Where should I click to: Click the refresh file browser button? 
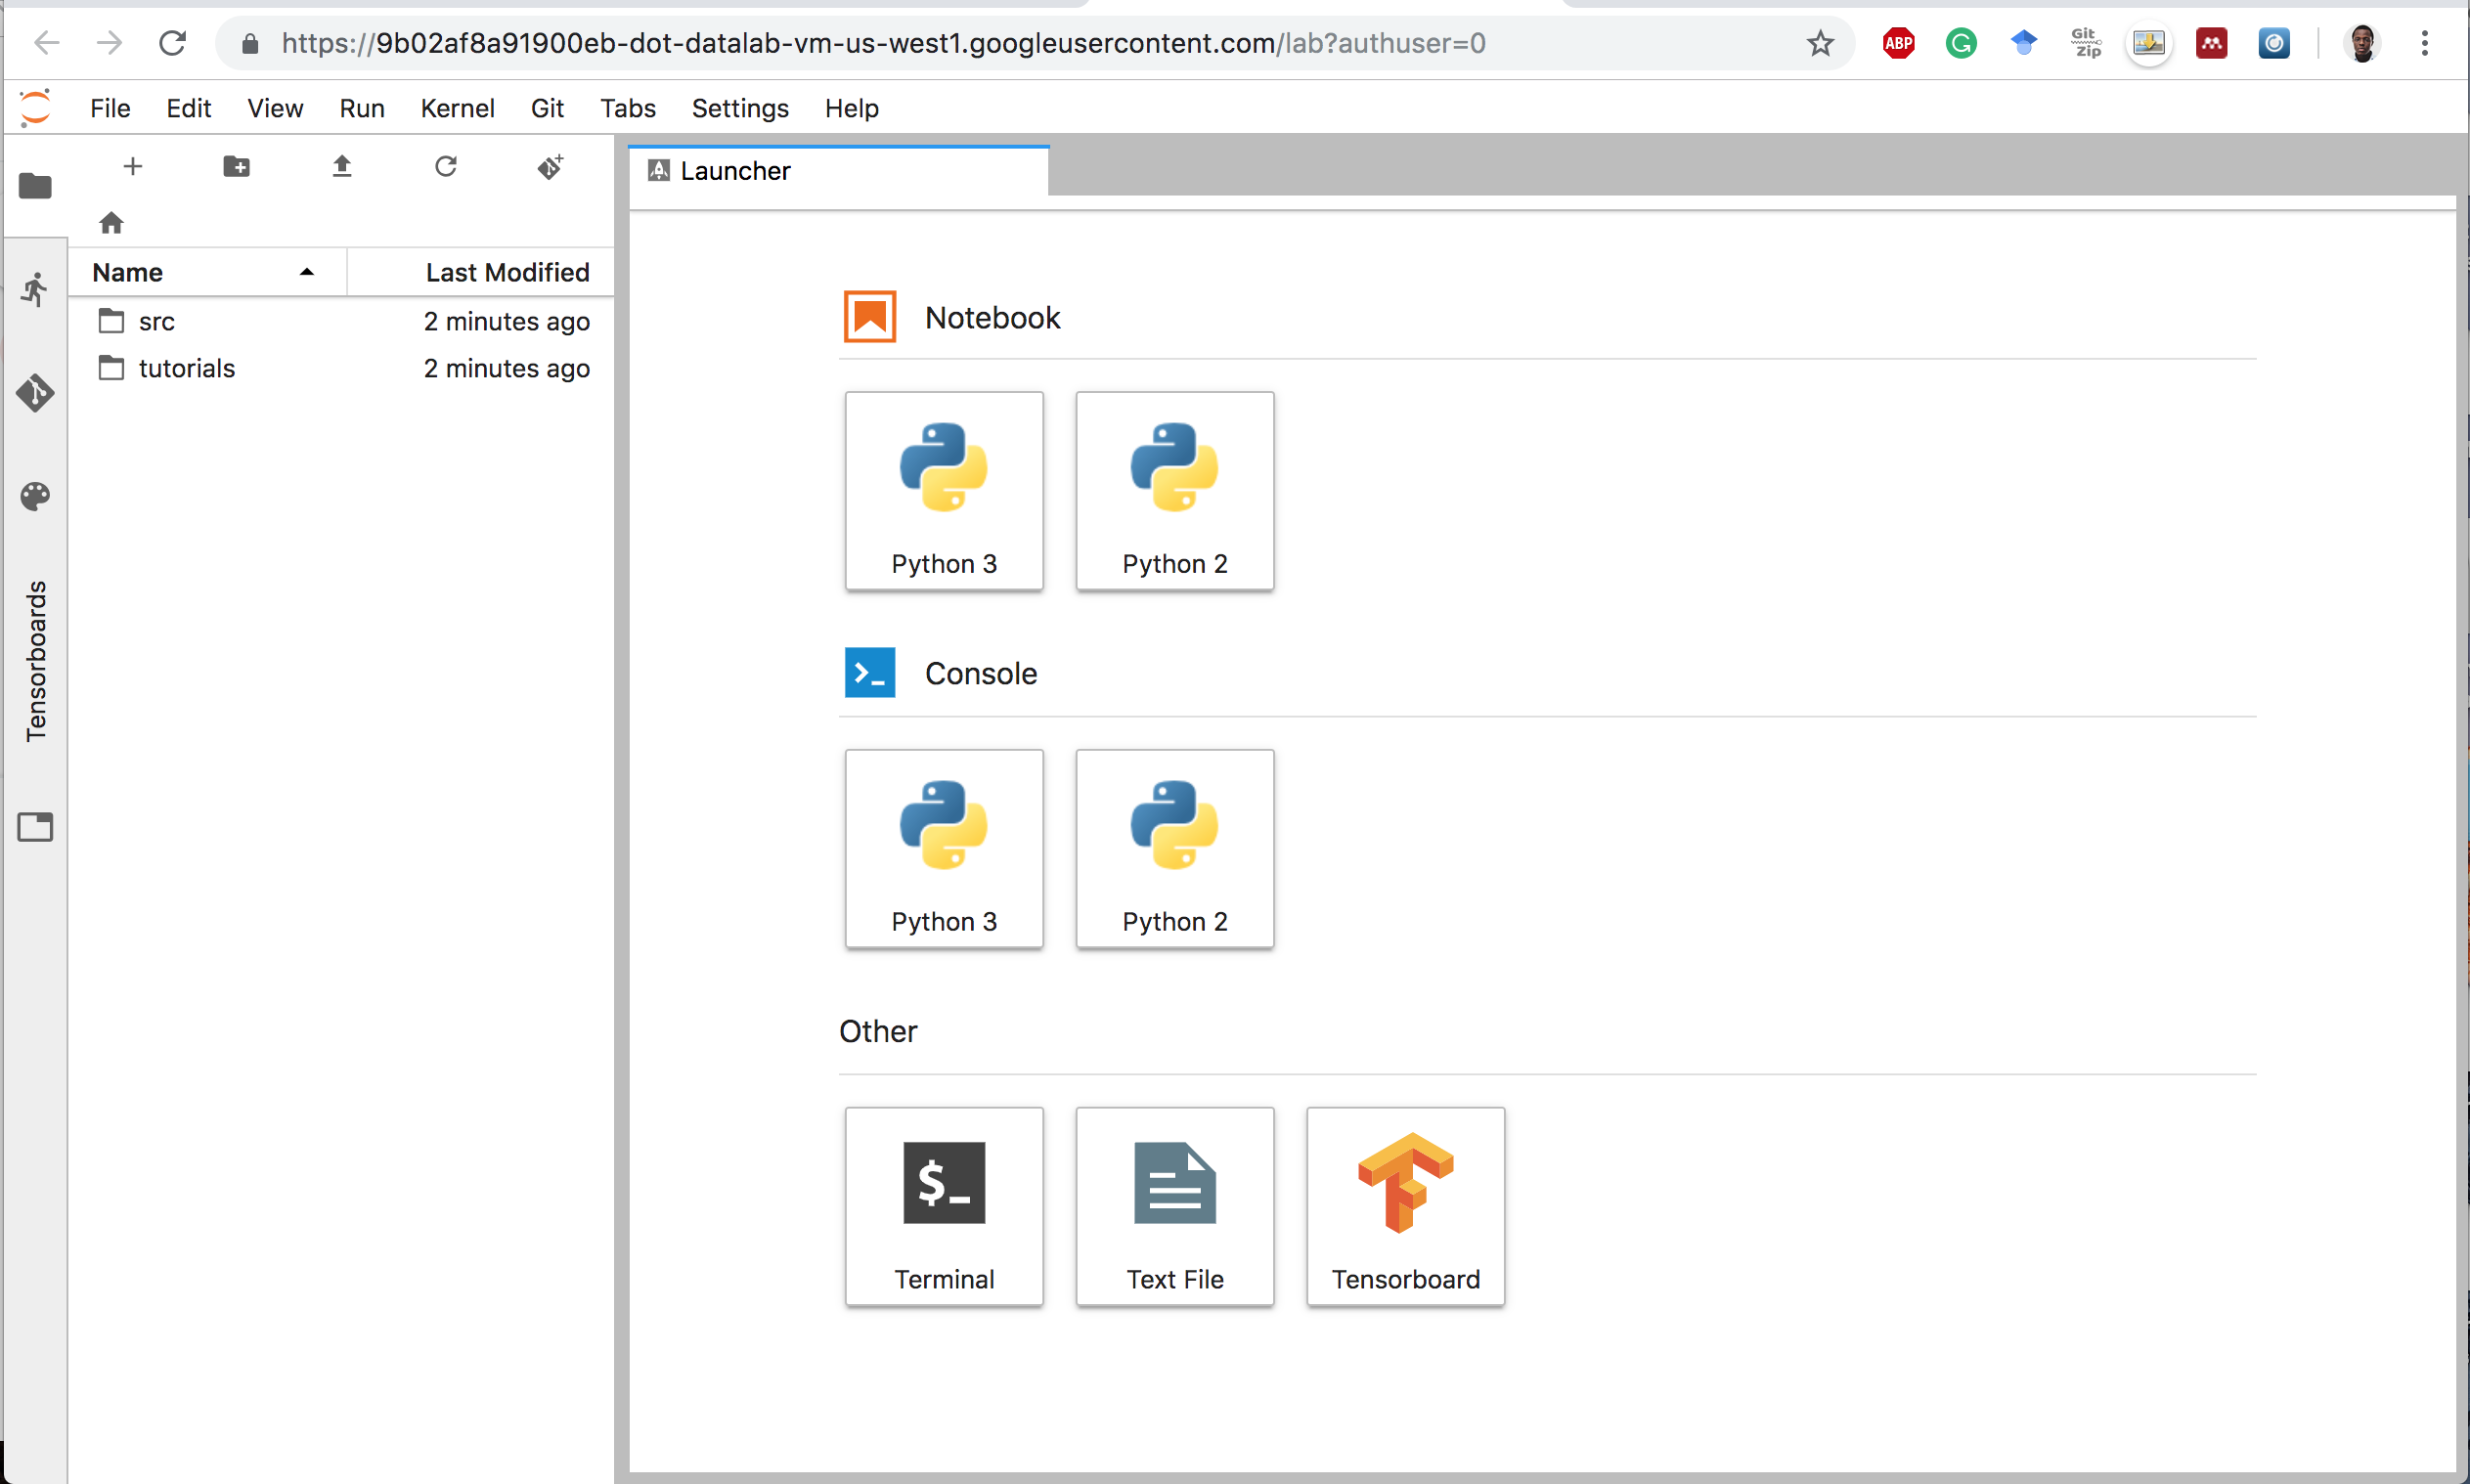tap(445, 166)
